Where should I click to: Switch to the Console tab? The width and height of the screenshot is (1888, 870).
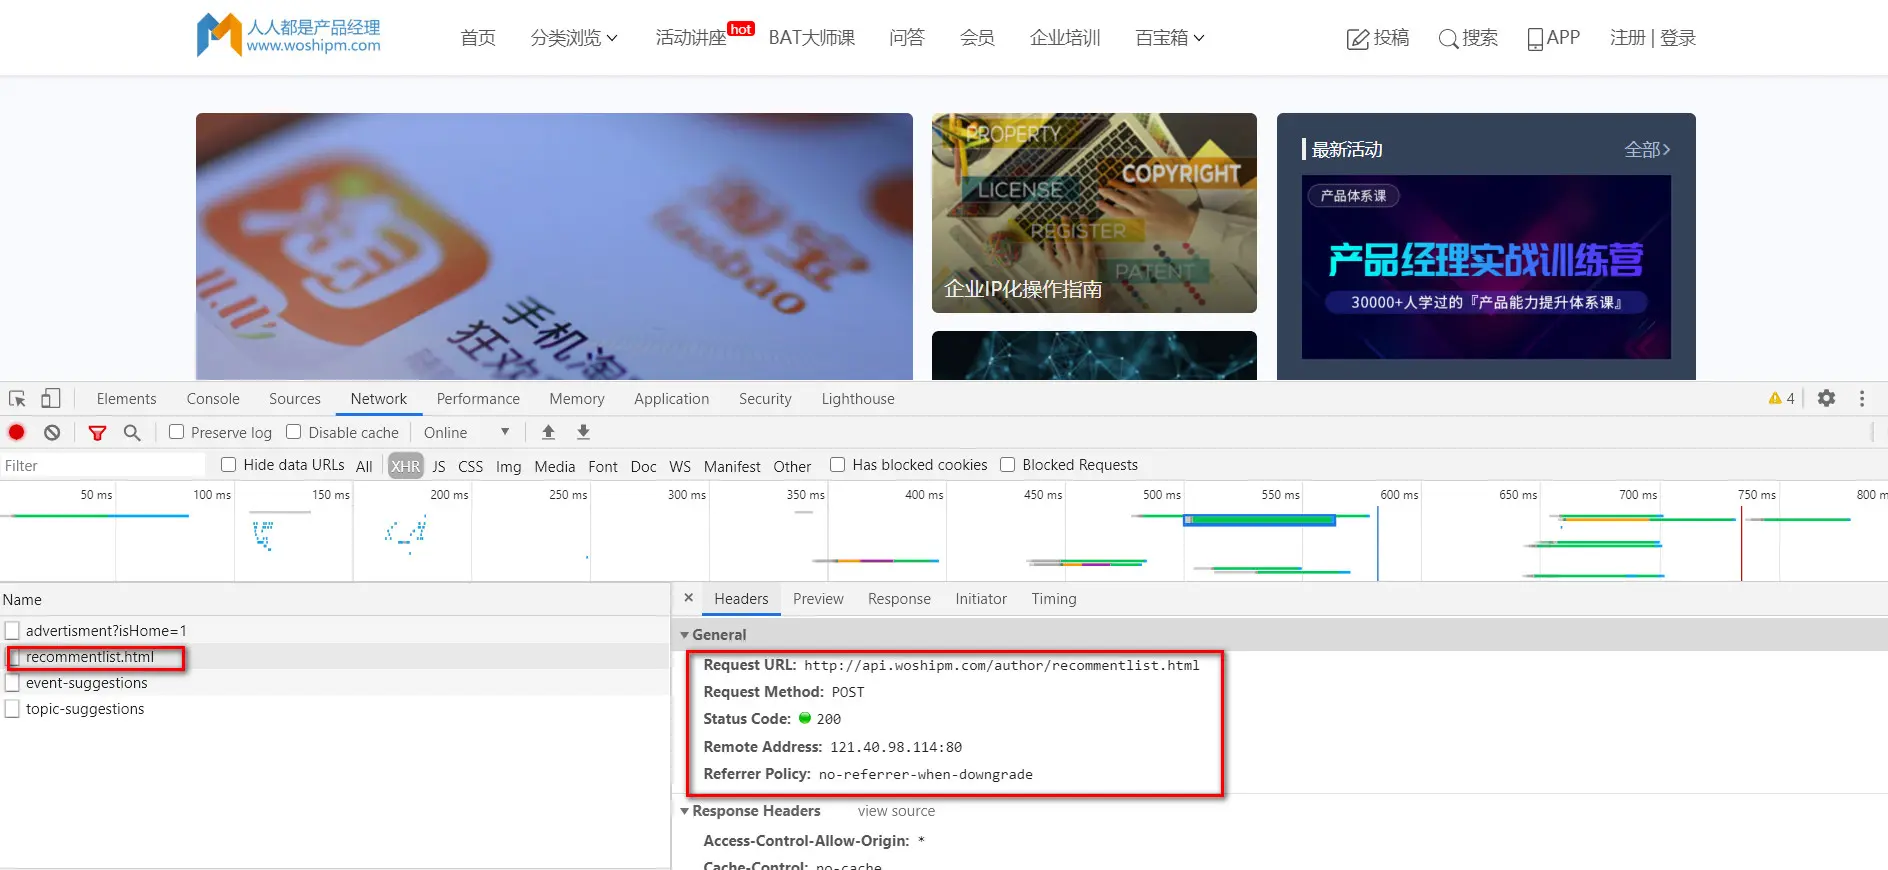213,398
